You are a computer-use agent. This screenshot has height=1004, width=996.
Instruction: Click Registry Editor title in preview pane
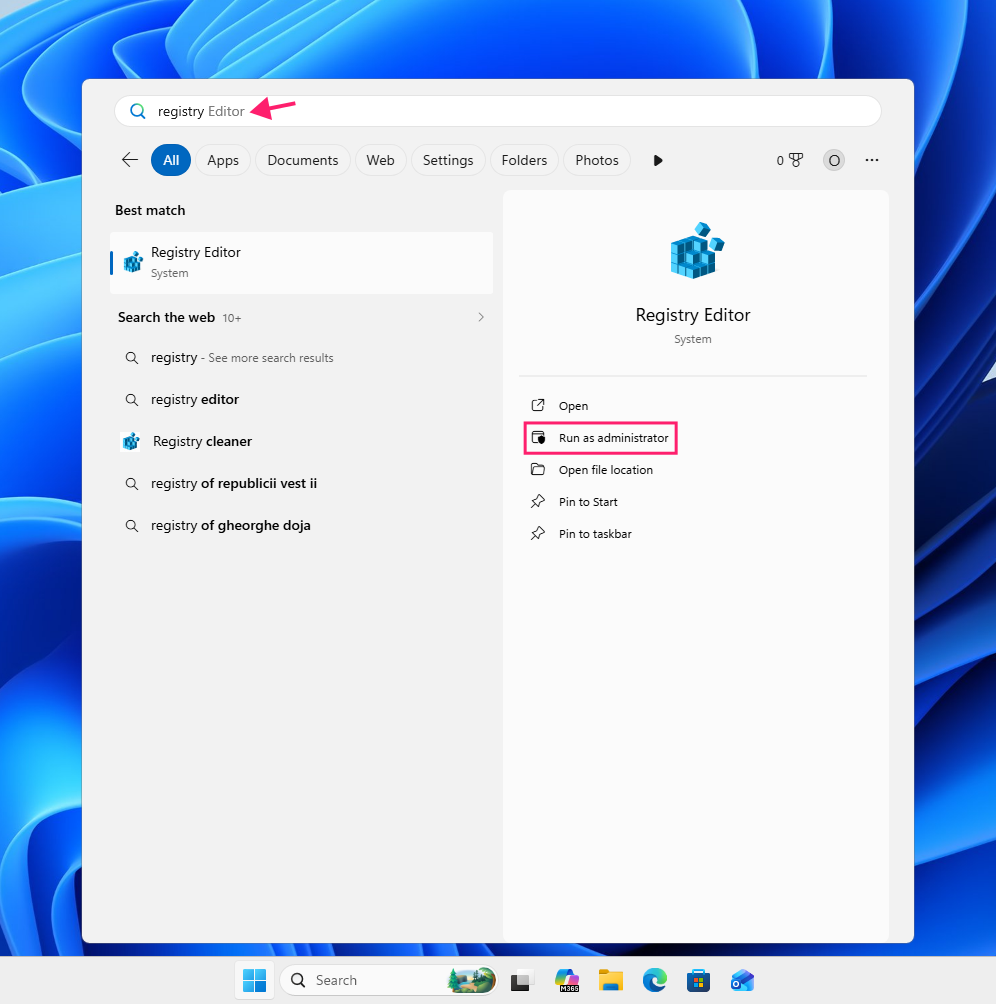(x=693, y=315)
